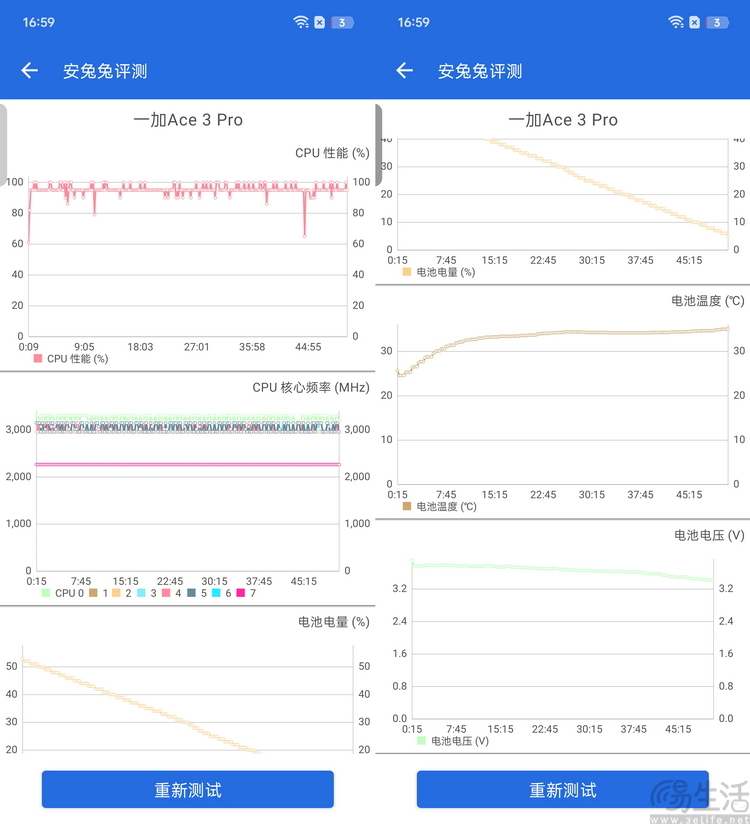Viewport: 750px width, 825px height.
Task: Tap the 安兔兔评测 title on the left screen
Action: point(105,71)
